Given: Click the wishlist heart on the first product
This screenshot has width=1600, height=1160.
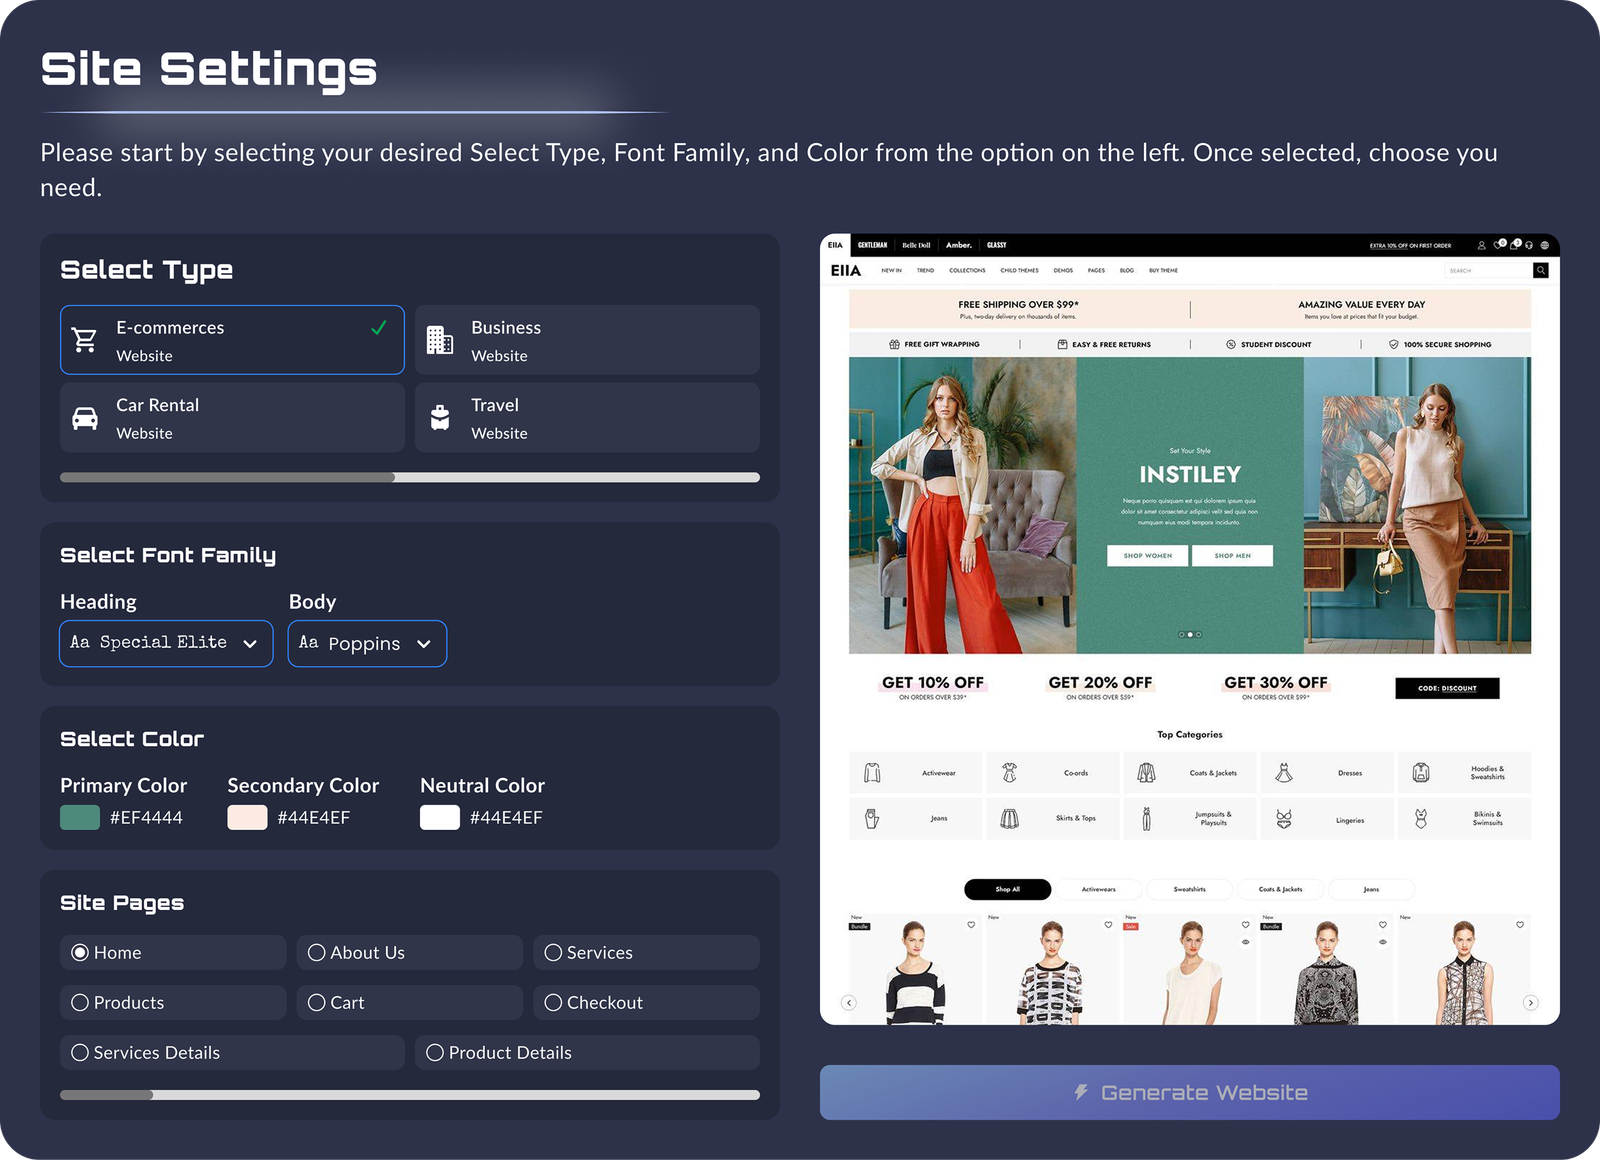Looking at the screenshot, I should [x=971, y=925].
